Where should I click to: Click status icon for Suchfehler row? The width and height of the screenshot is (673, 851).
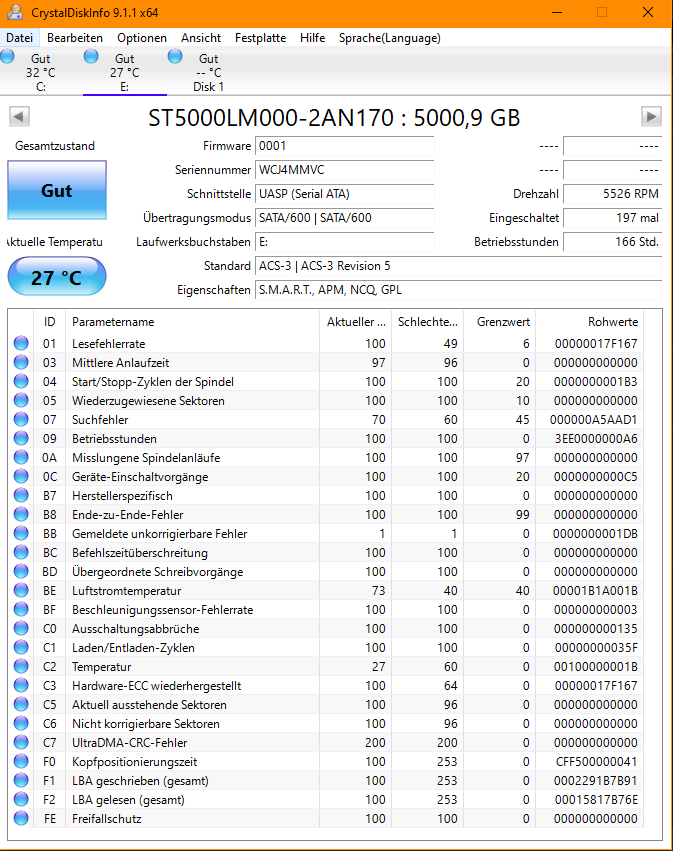(21, 419)
